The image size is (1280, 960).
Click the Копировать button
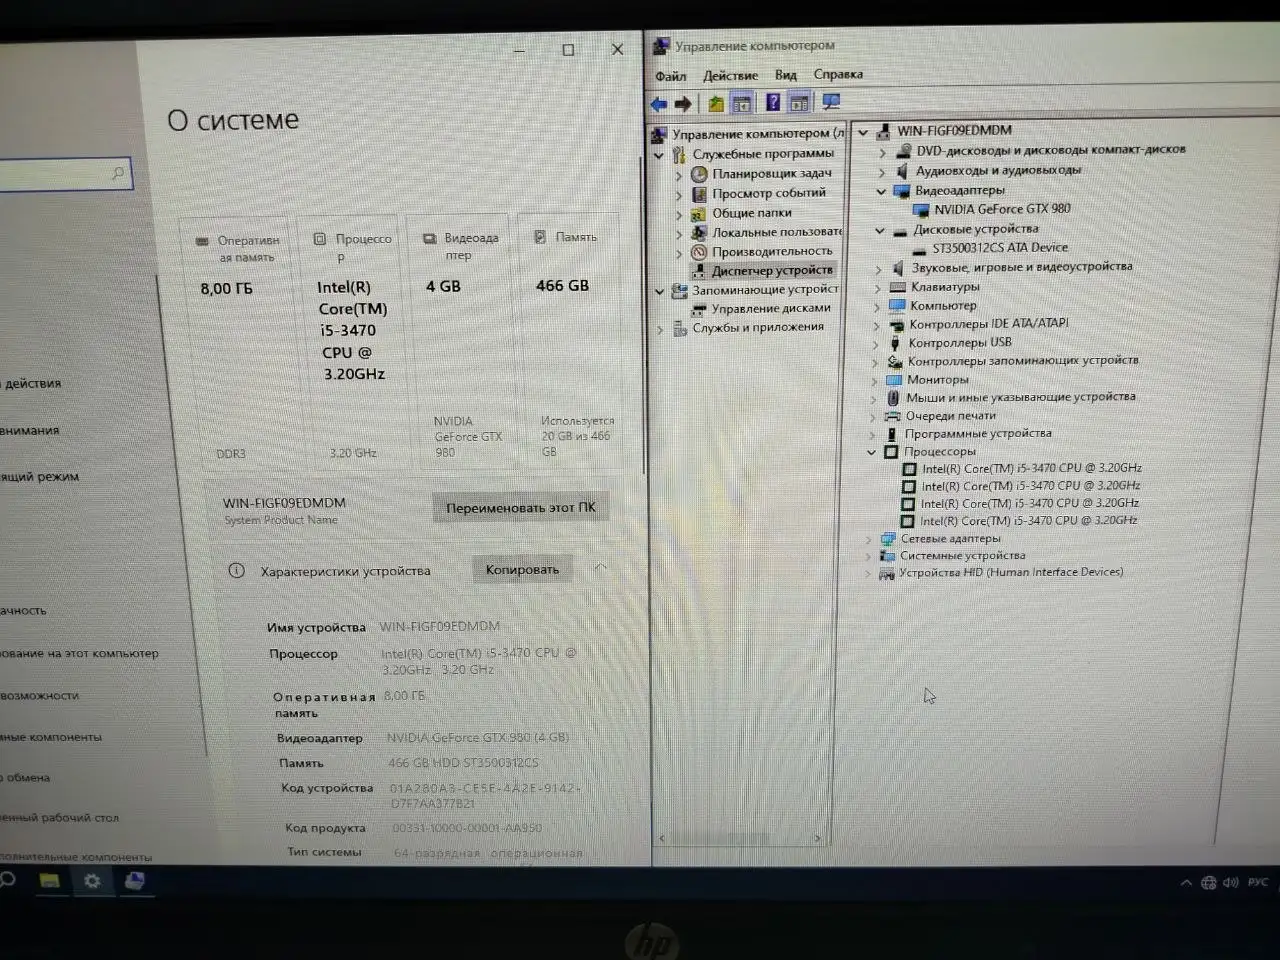tap(522, 570)
